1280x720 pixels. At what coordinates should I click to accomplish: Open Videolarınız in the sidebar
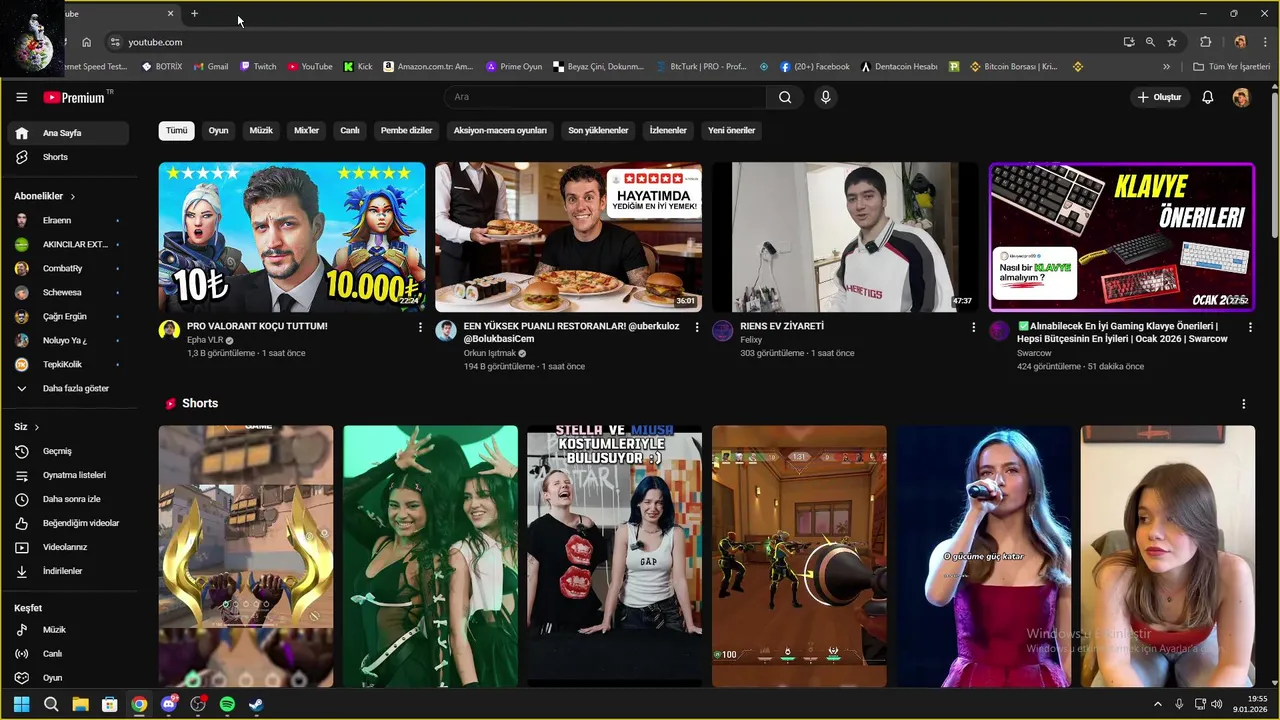[x=68, y=547]
